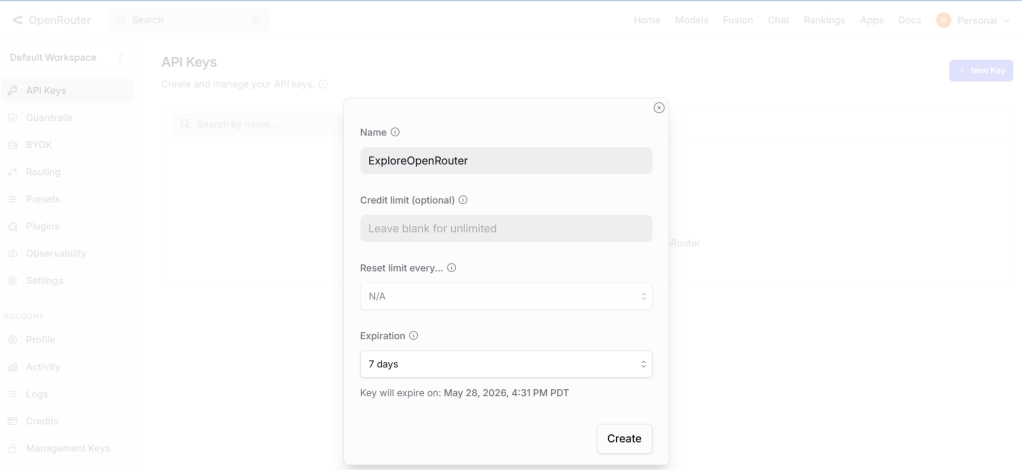Click the Credit limit info icon
This screenshot has width=1022, height=470.
tap(463, 200)
